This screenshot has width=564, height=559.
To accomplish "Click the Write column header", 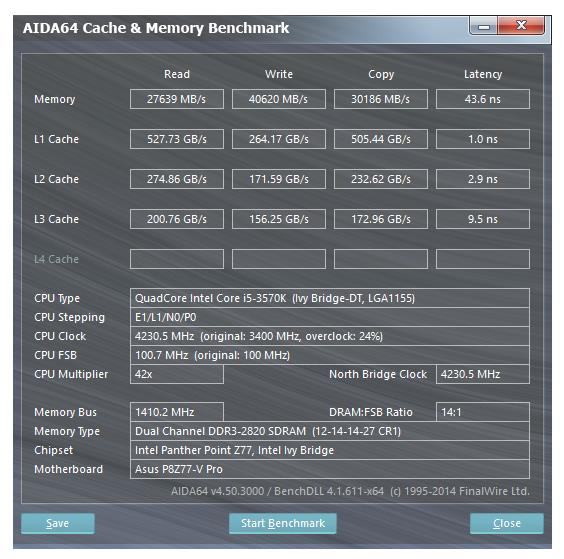I will click(x=279, y=74).
